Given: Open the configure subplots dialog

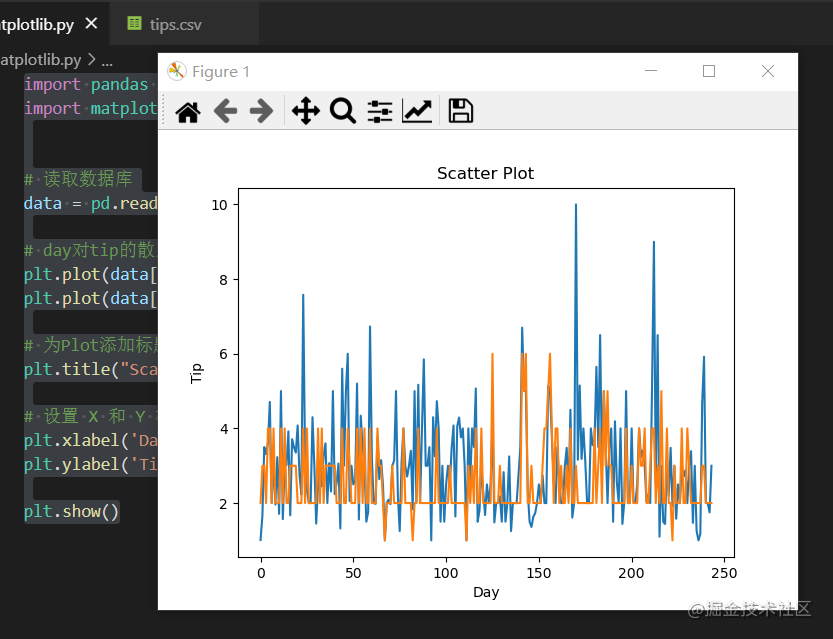Looking at the screenshot, I should 380,111.
